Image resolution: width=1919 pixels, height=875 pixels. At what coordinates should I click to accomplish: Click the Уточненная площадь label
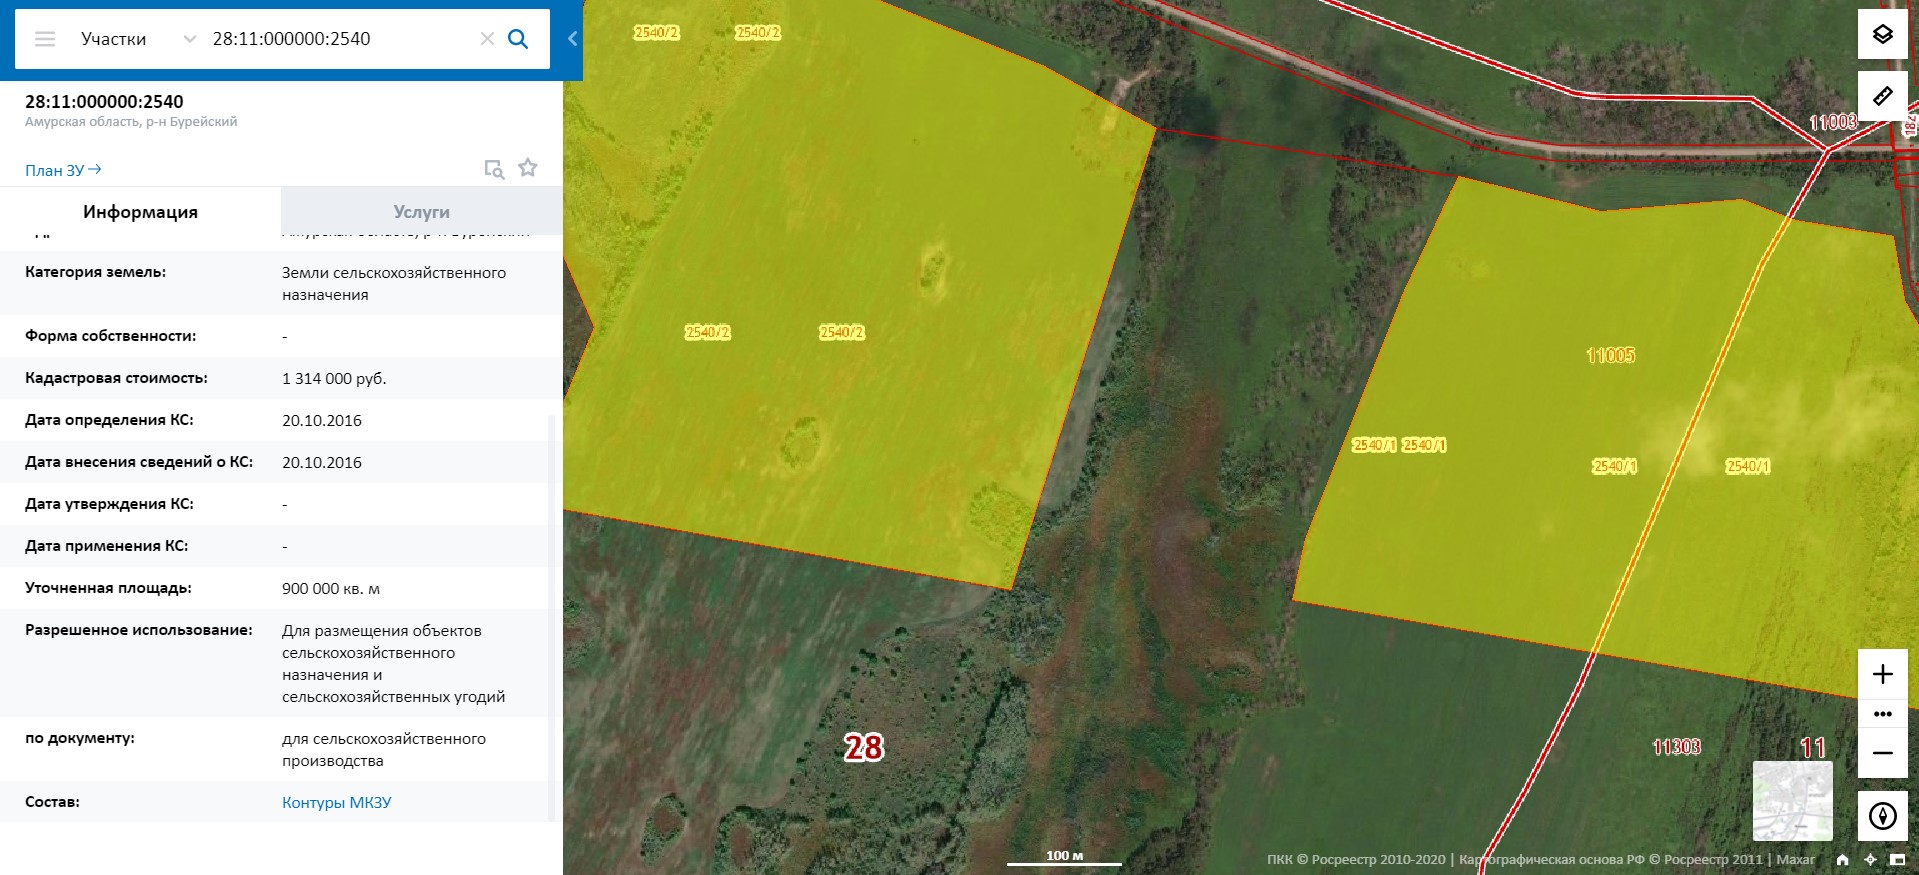[108, 588]
